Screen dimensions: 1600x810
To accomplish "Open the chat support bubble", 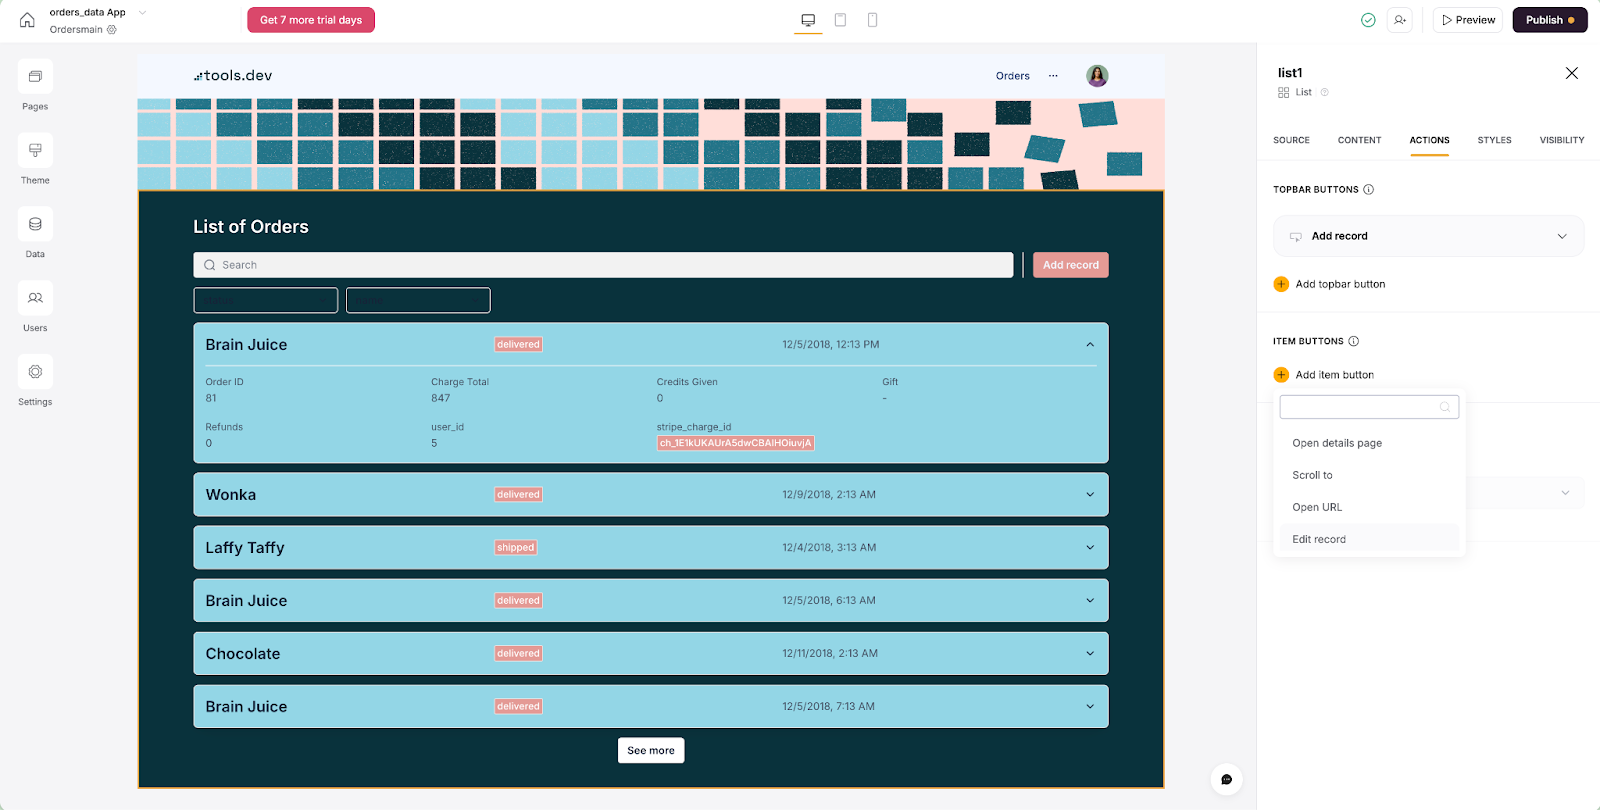I will [1226, 779].
